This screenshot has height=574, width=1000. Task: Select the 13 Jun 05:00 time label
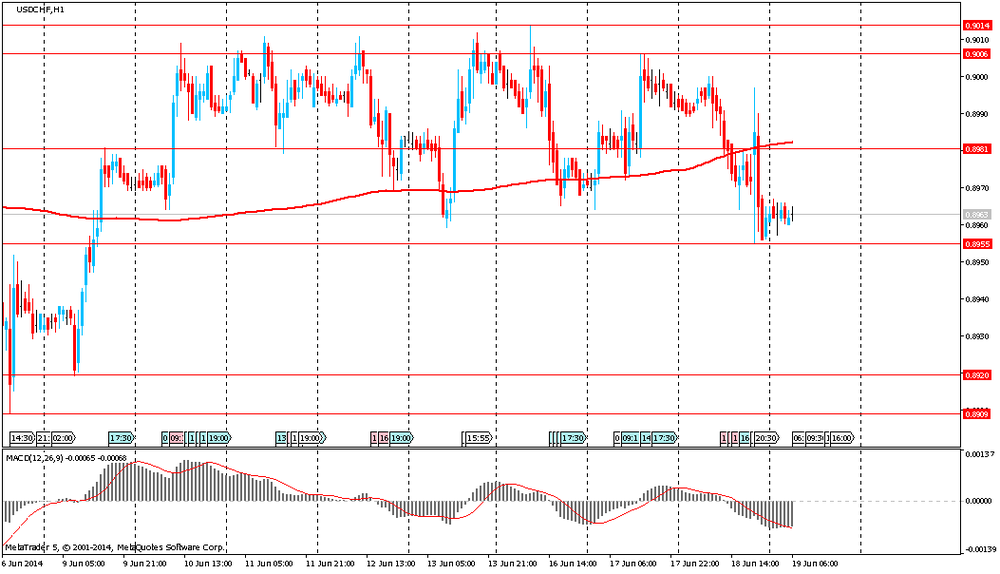click(x=452, y=564)
